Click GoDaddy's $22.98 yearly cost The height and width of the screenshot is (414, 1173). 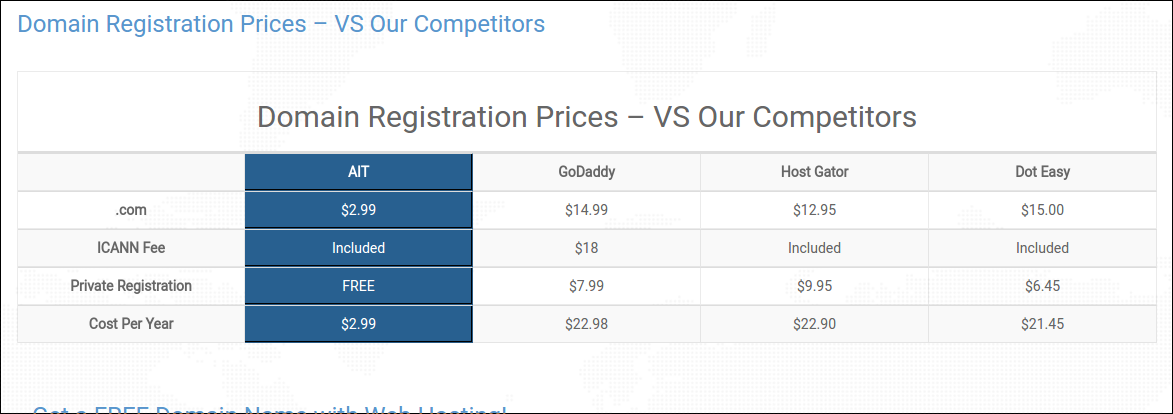(586, 324)
